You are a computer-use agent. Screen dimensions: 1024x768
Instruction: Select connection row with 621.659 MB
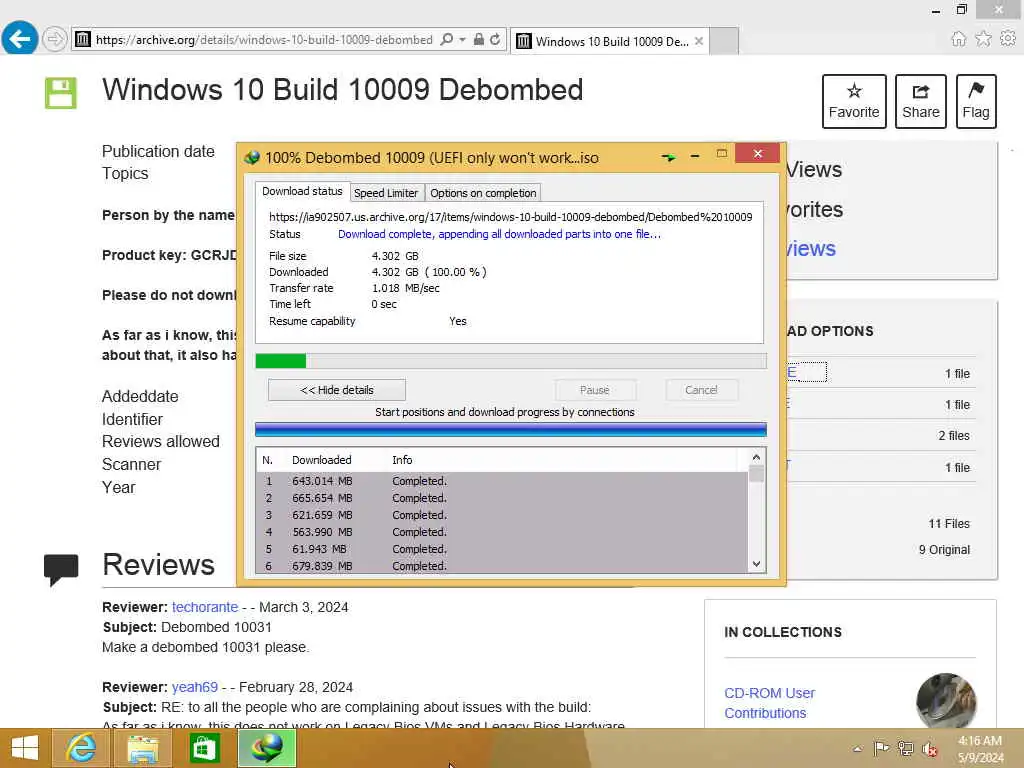[x=502, y=515]
